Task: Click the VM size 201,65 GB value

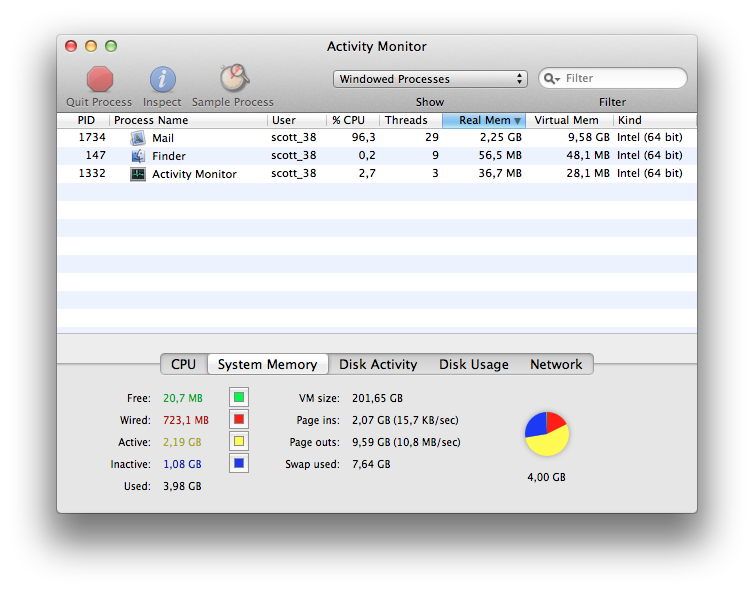Action: [377, 398]
